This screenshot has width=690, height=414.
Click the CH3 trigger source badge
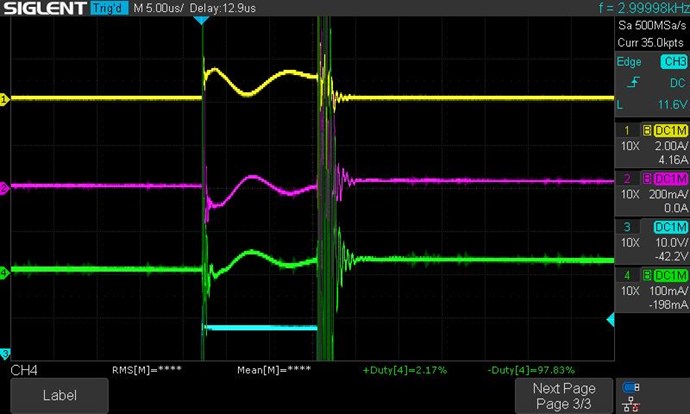(674, 62)
